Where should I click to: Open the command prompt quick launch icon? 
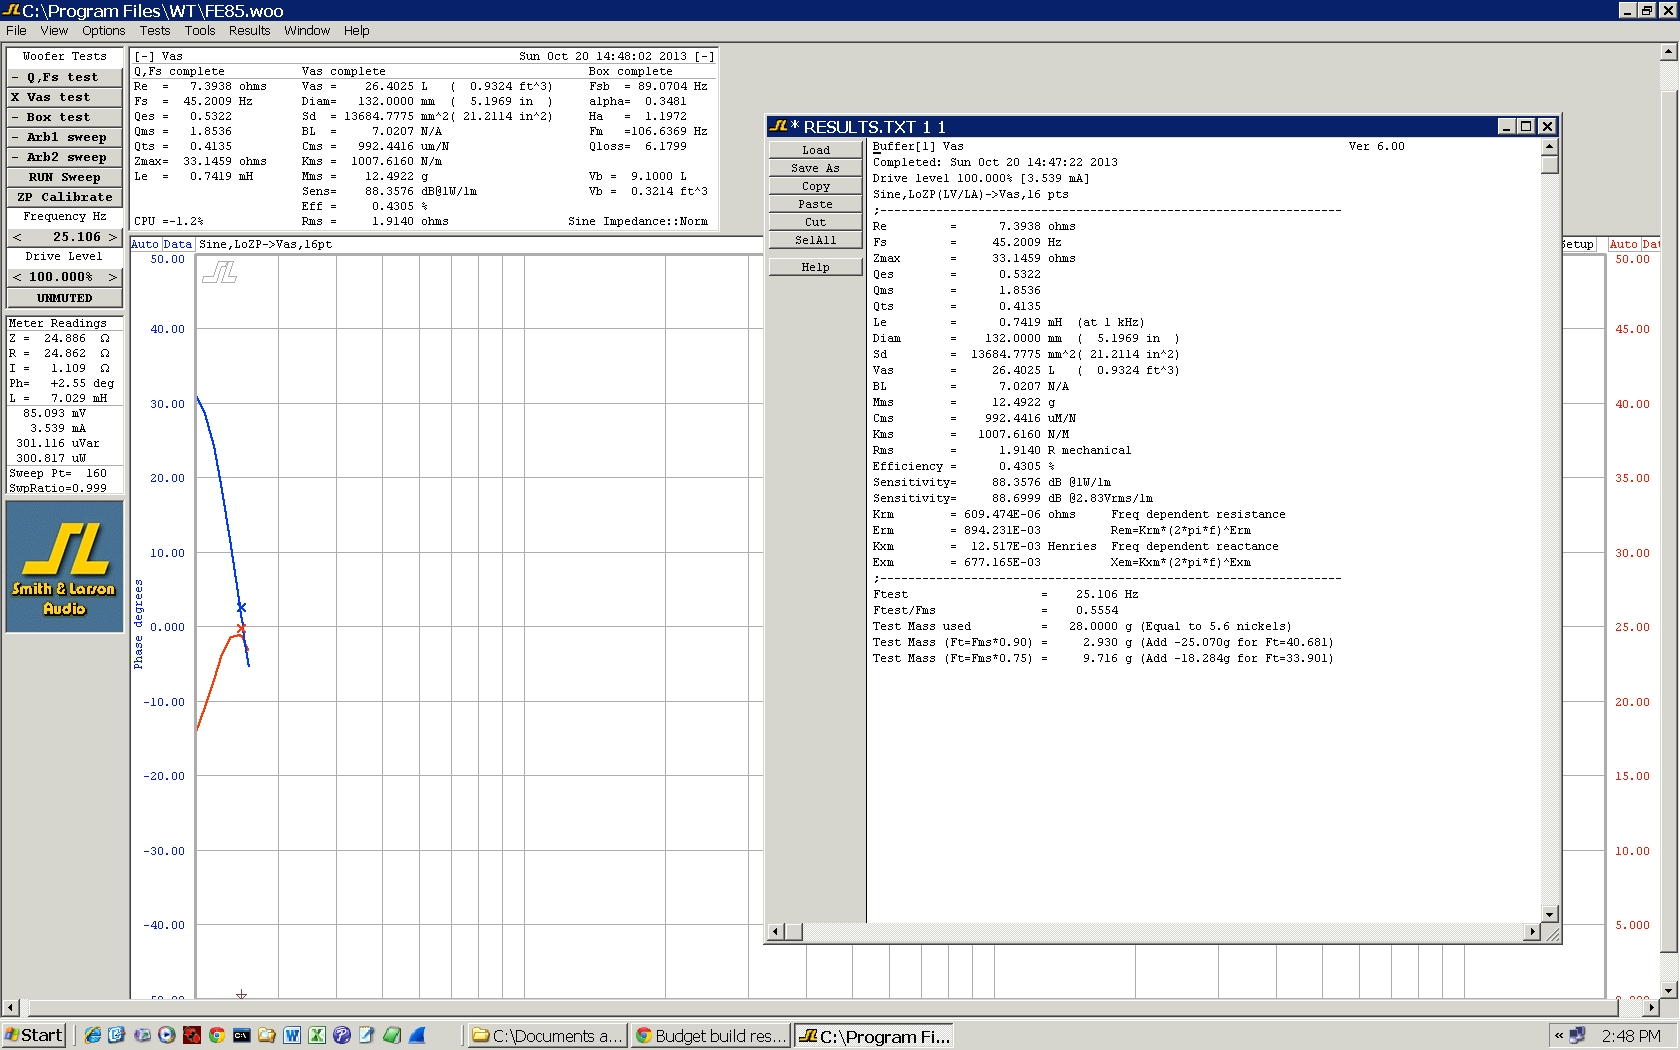pyautogui.click(x=242, y=1035)
